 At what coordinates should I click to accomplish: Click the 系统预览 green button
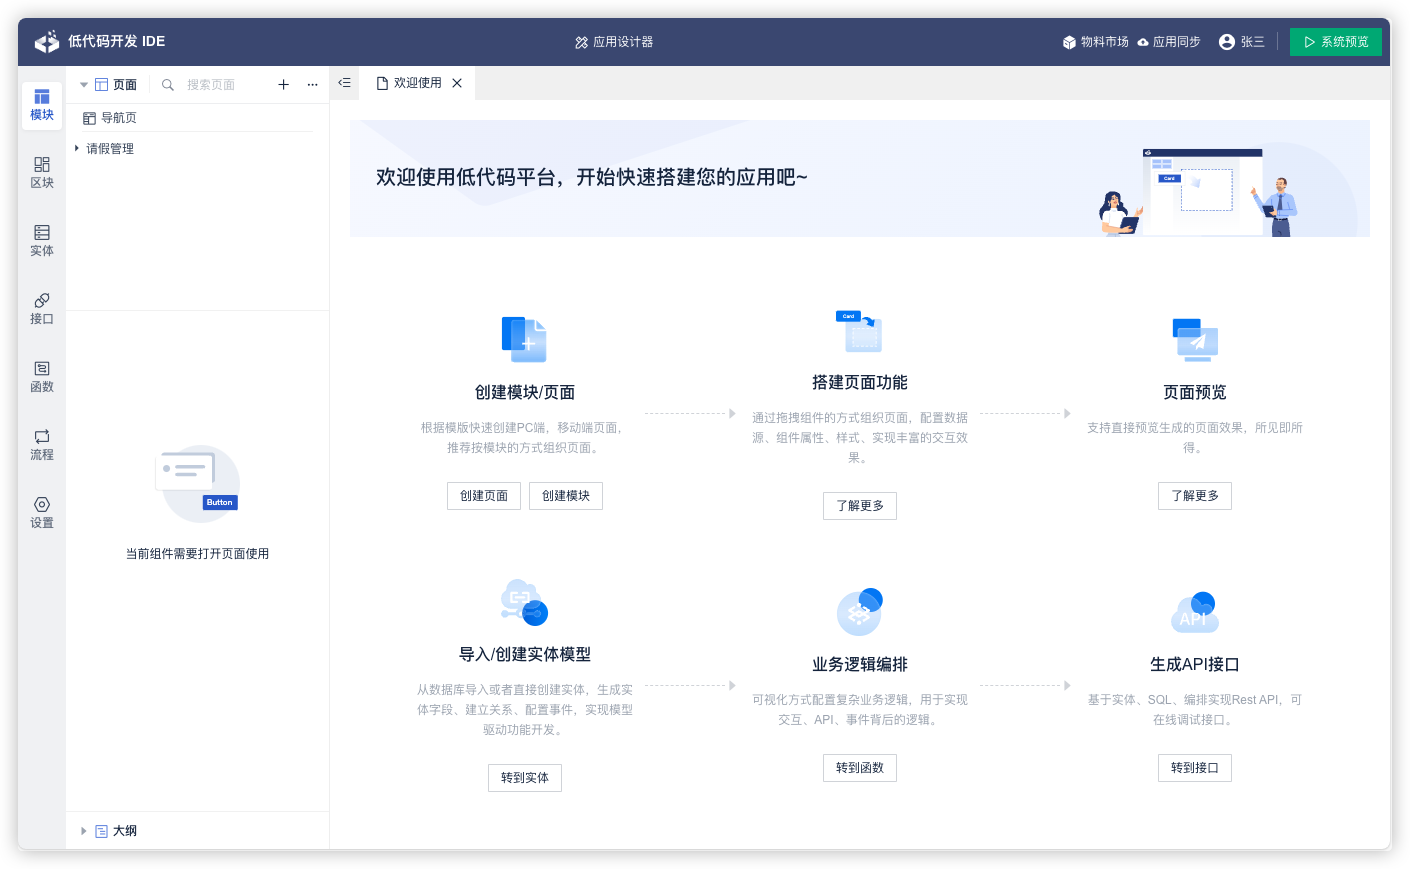pyautogui.click(x=1335, y=42)
